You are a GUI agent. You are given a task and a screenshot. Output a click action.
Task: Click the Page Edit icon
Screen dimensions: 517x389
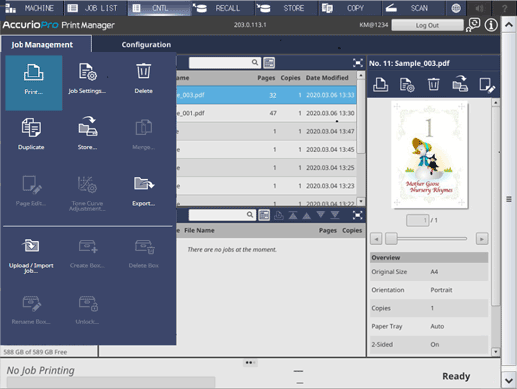coord(31,191)
